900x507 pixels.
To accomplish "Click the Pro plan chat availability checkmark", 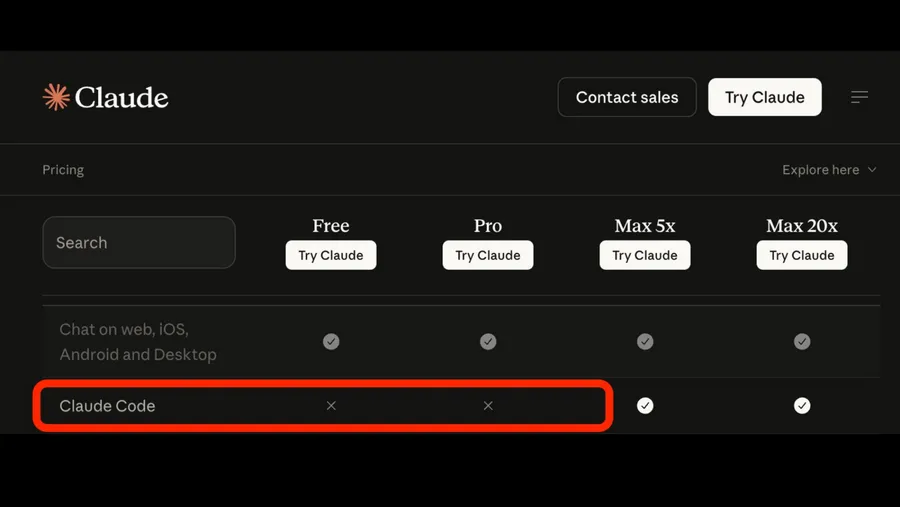I will pos(488,342).
